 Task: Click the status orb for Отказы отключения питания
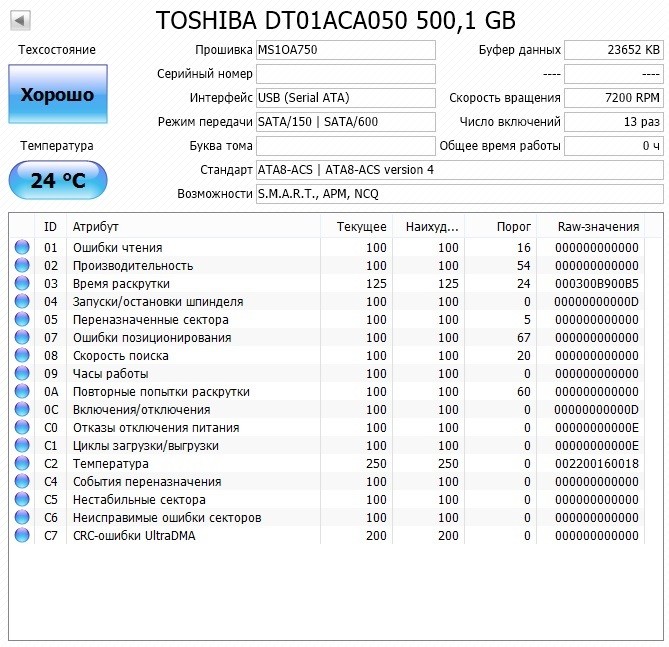tap(22, 427)
